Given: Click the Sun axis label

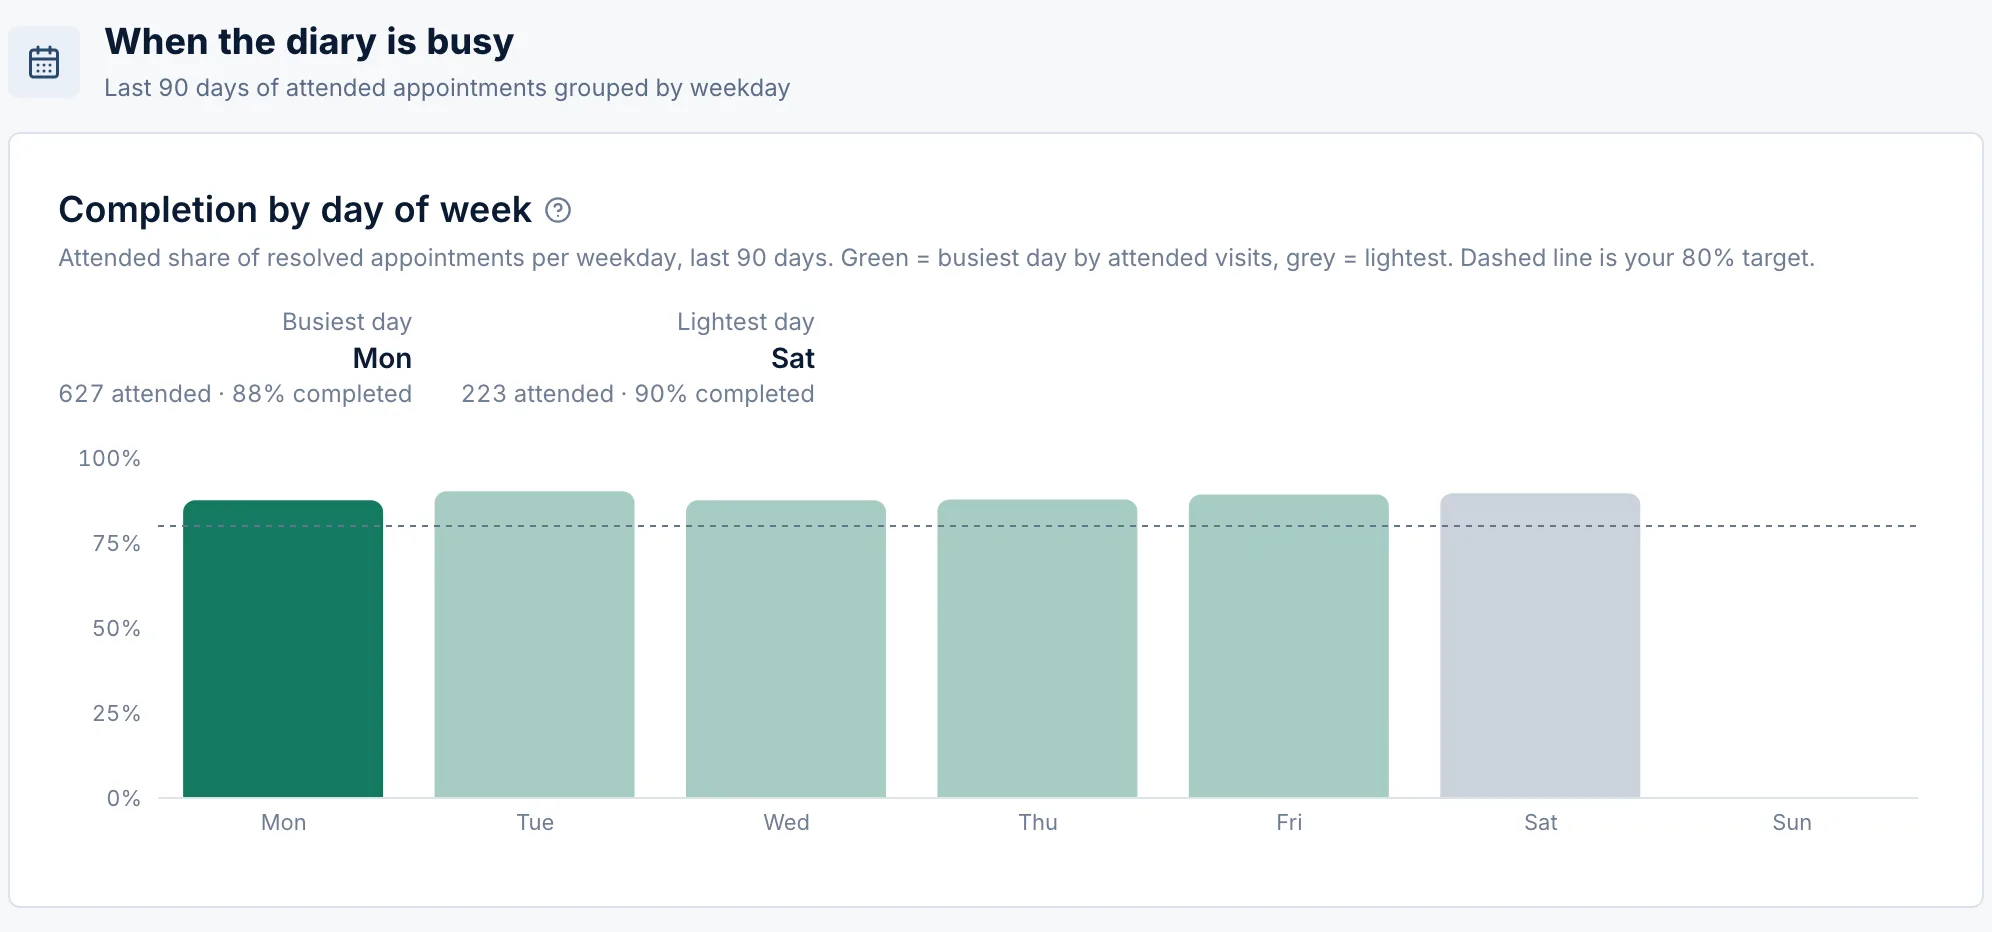Looking at the screenshot, I should click(x=1792, y=822).
